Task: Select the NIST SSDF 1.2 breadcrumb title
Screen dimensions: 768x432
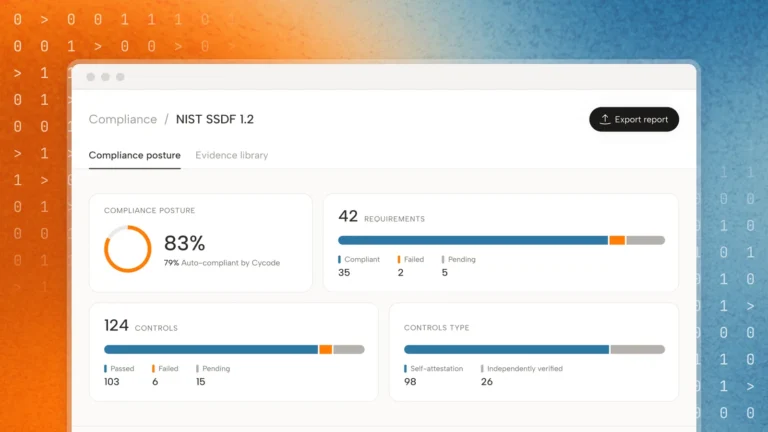Action: pos(215,120)
